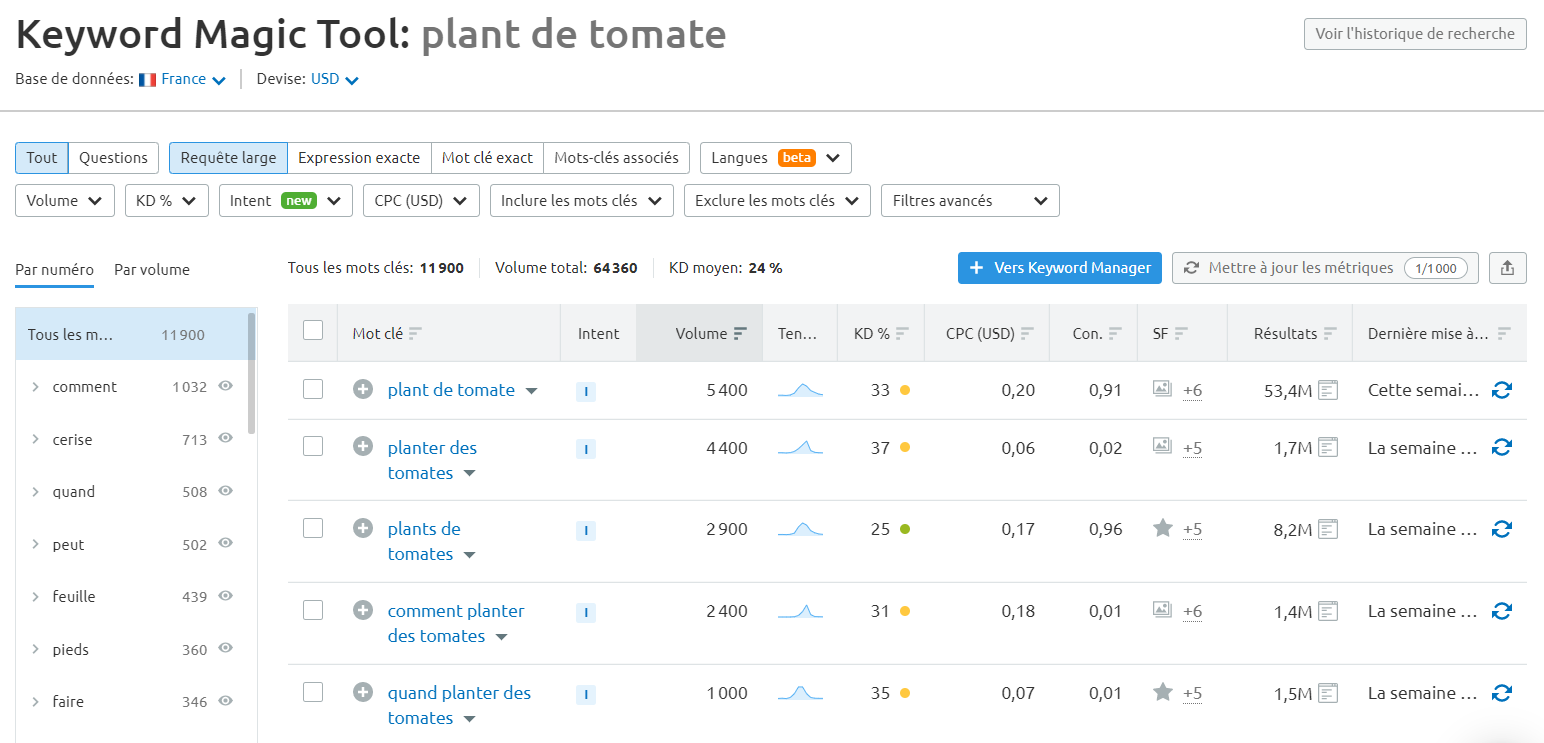The width and height of the screenshot is (1544, 743).
Task: Check the 'plants de tomates' row checkbox
Action: pos(313,528)
